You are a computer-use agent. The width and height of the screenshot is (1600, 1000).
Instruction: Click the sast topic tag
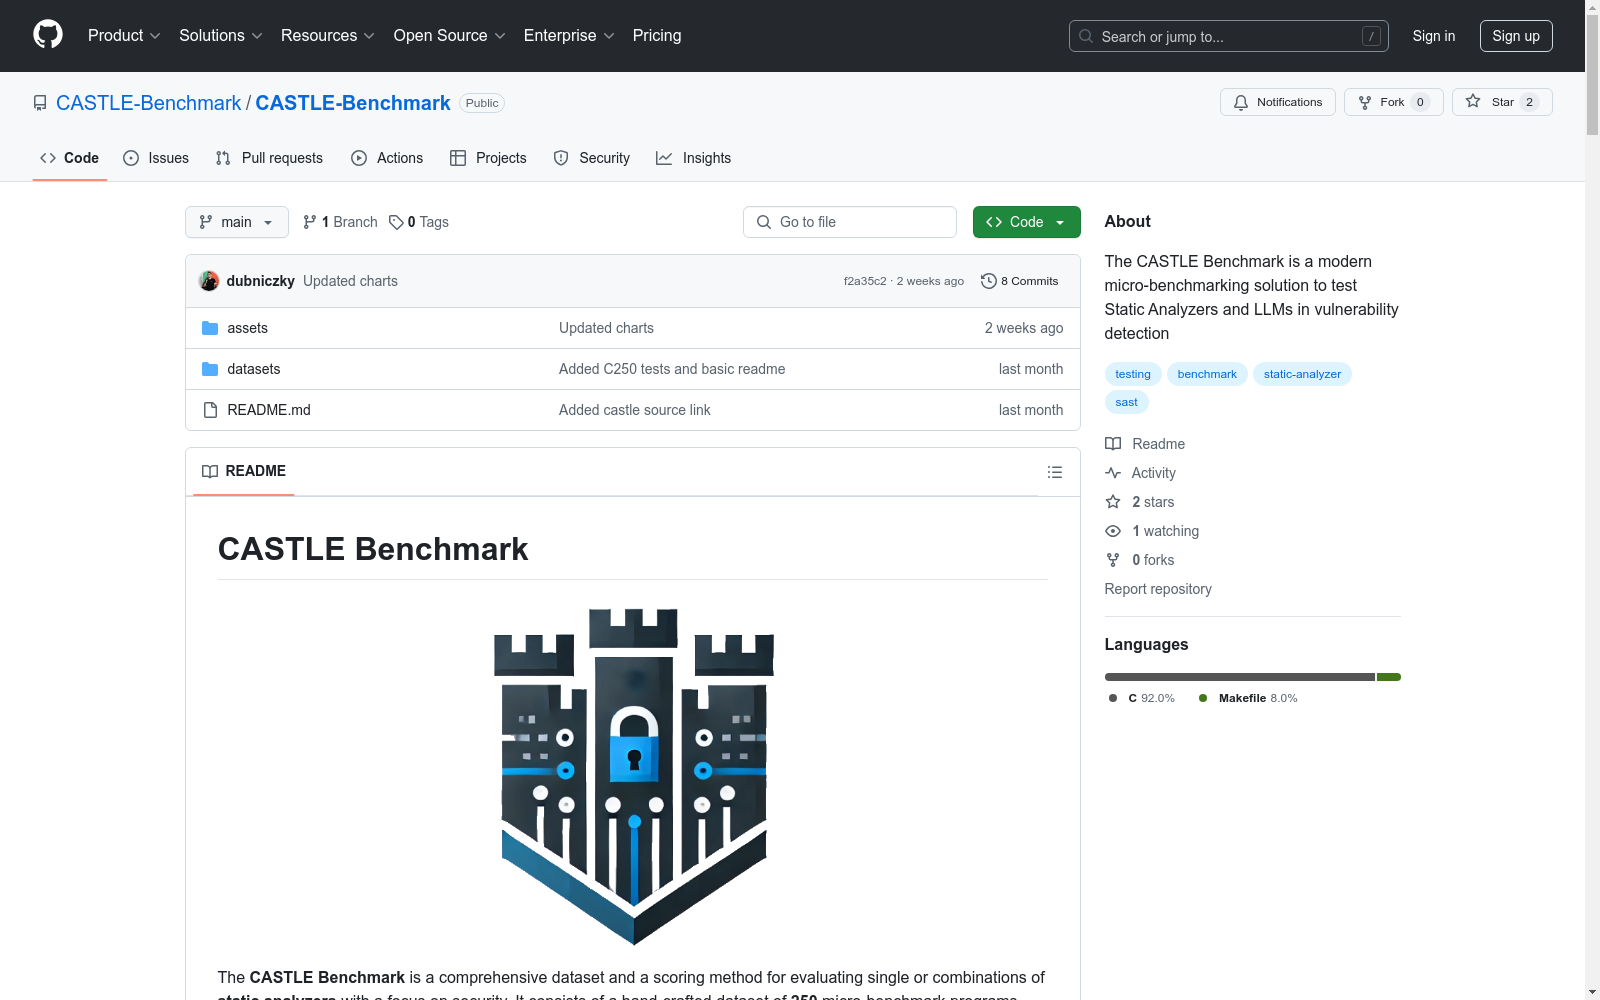pos(1127,402)
